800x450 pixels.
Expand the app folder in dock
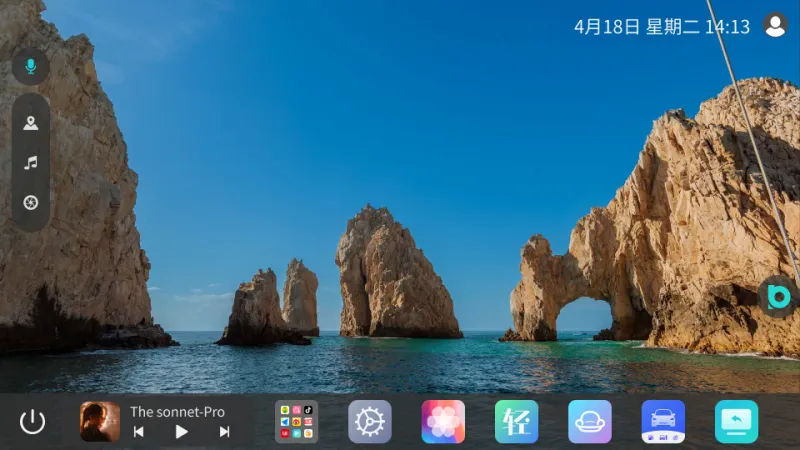(x=296, y=421)
